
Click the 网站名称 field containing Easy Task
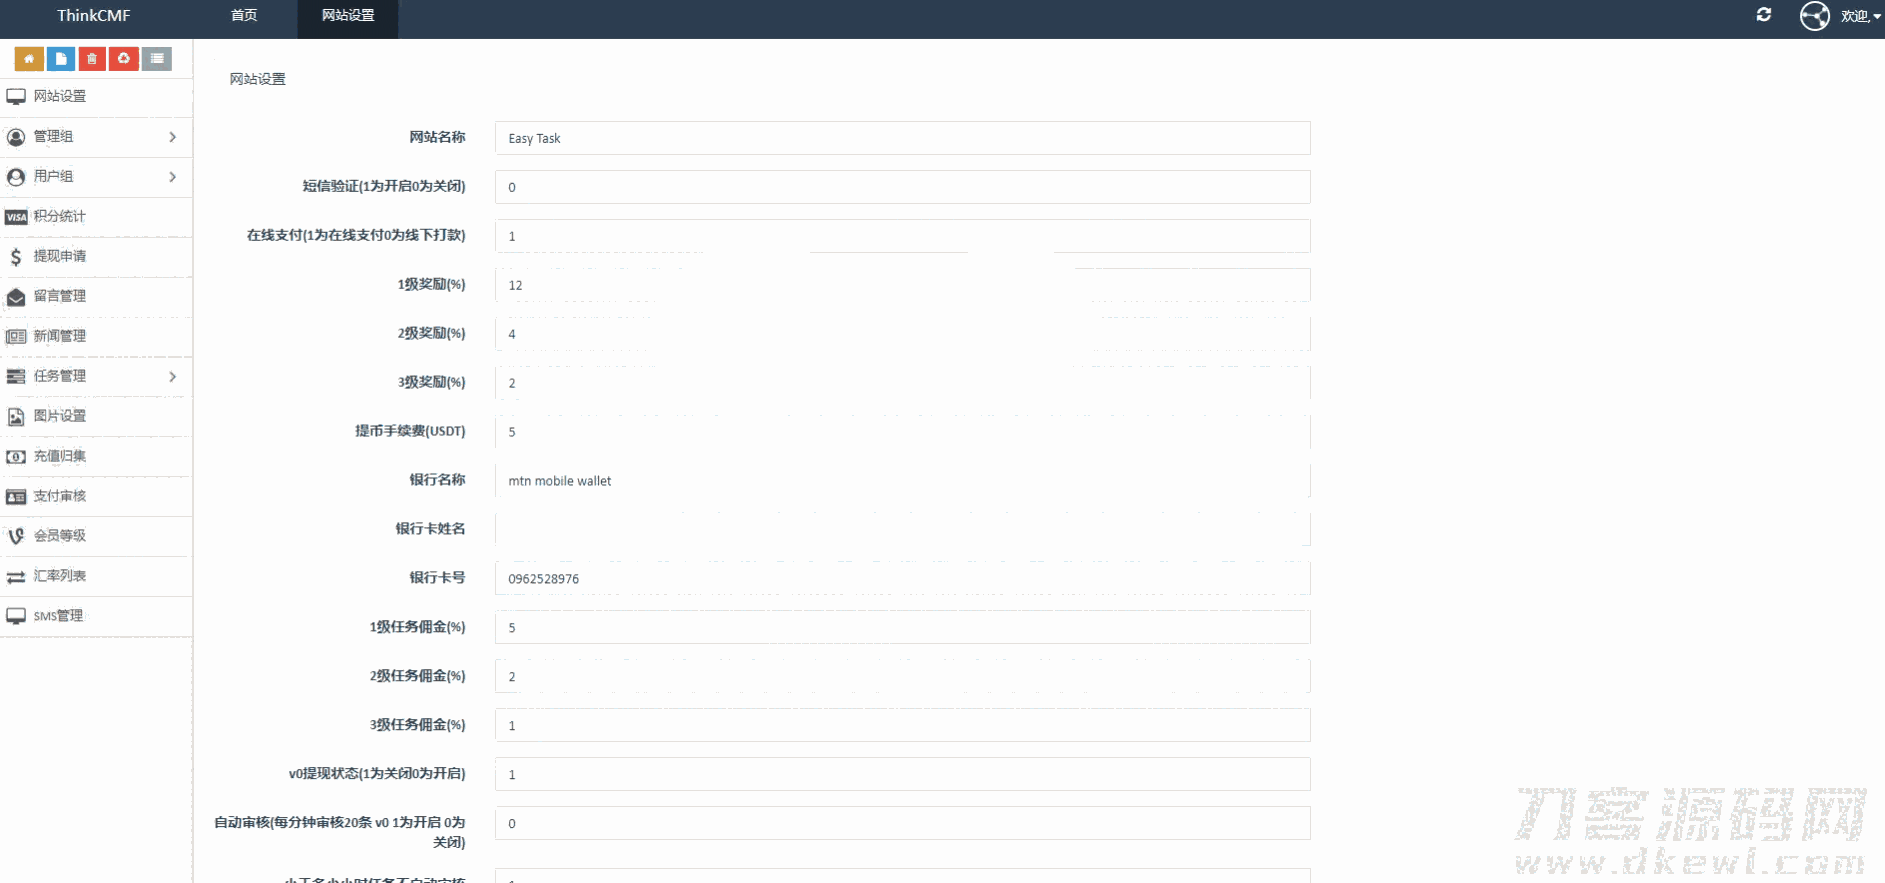[x=903, y=138]
